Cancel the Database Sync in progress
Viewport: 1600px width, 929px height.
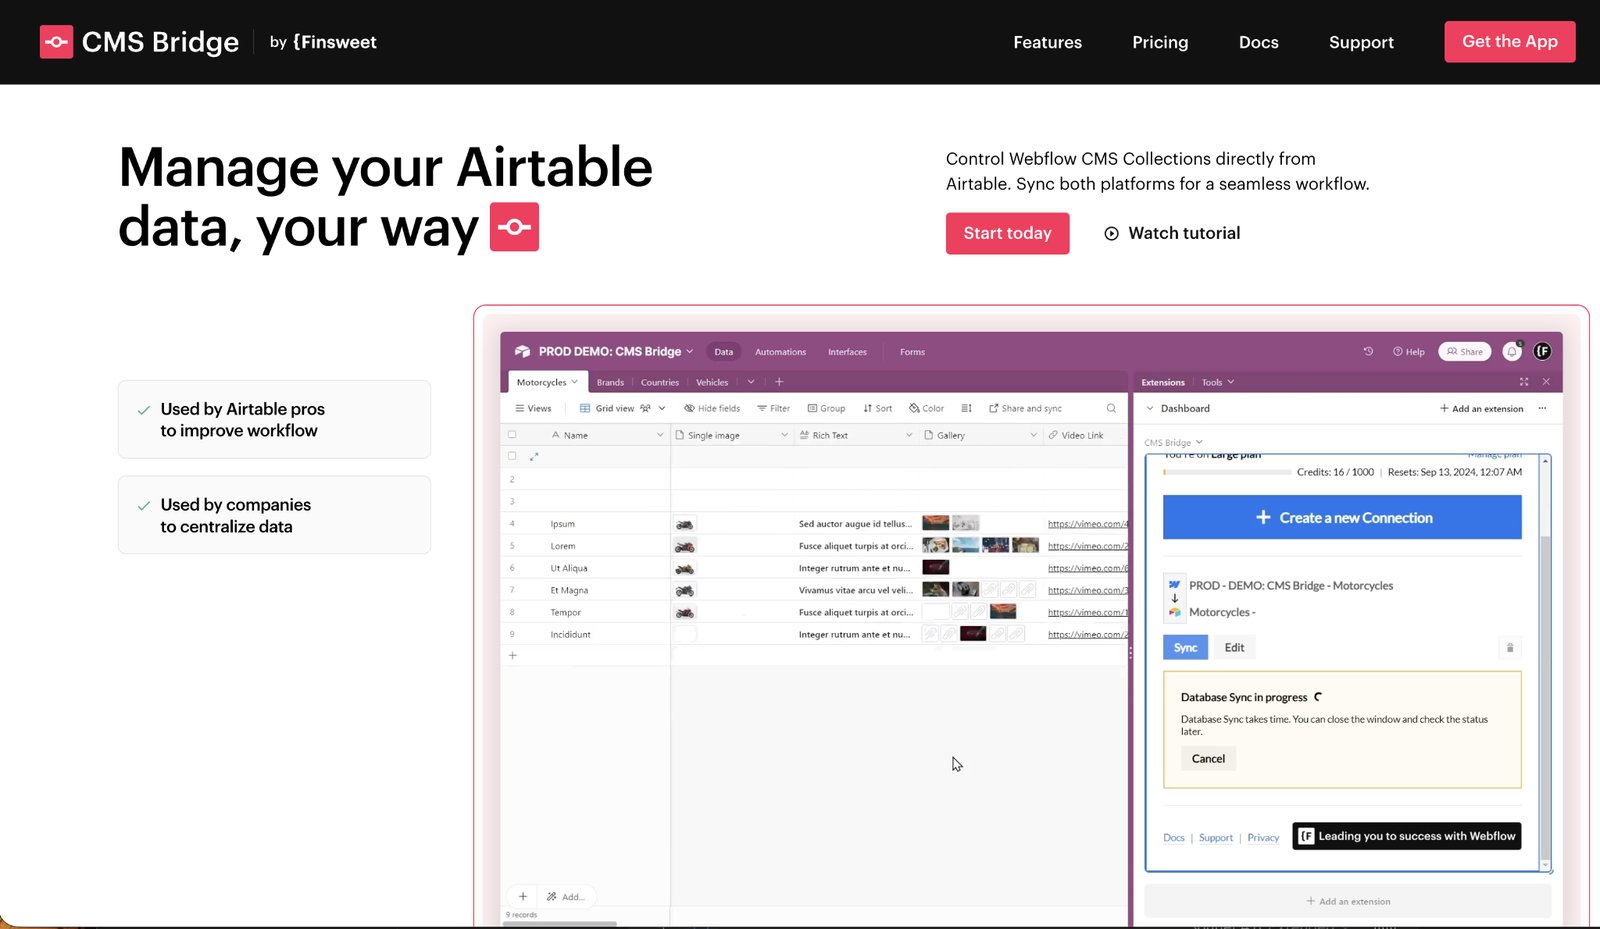[x=1208, y=759]
